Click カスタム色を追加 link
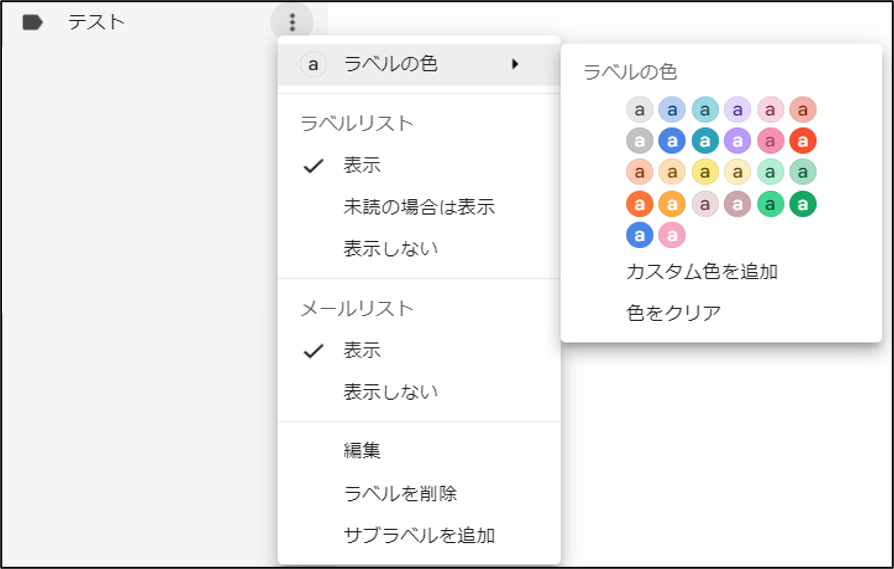Screen dimensions: 894x569 coord(702,271)
